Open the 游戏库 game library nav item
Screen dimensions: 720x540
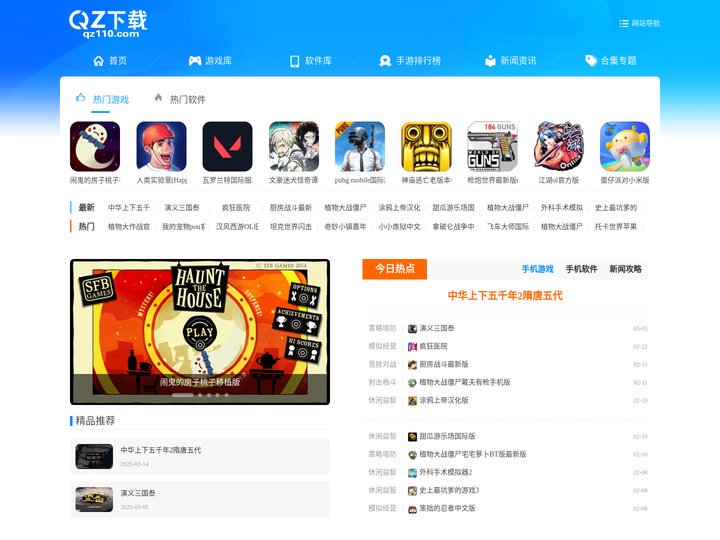pos(210,61)
